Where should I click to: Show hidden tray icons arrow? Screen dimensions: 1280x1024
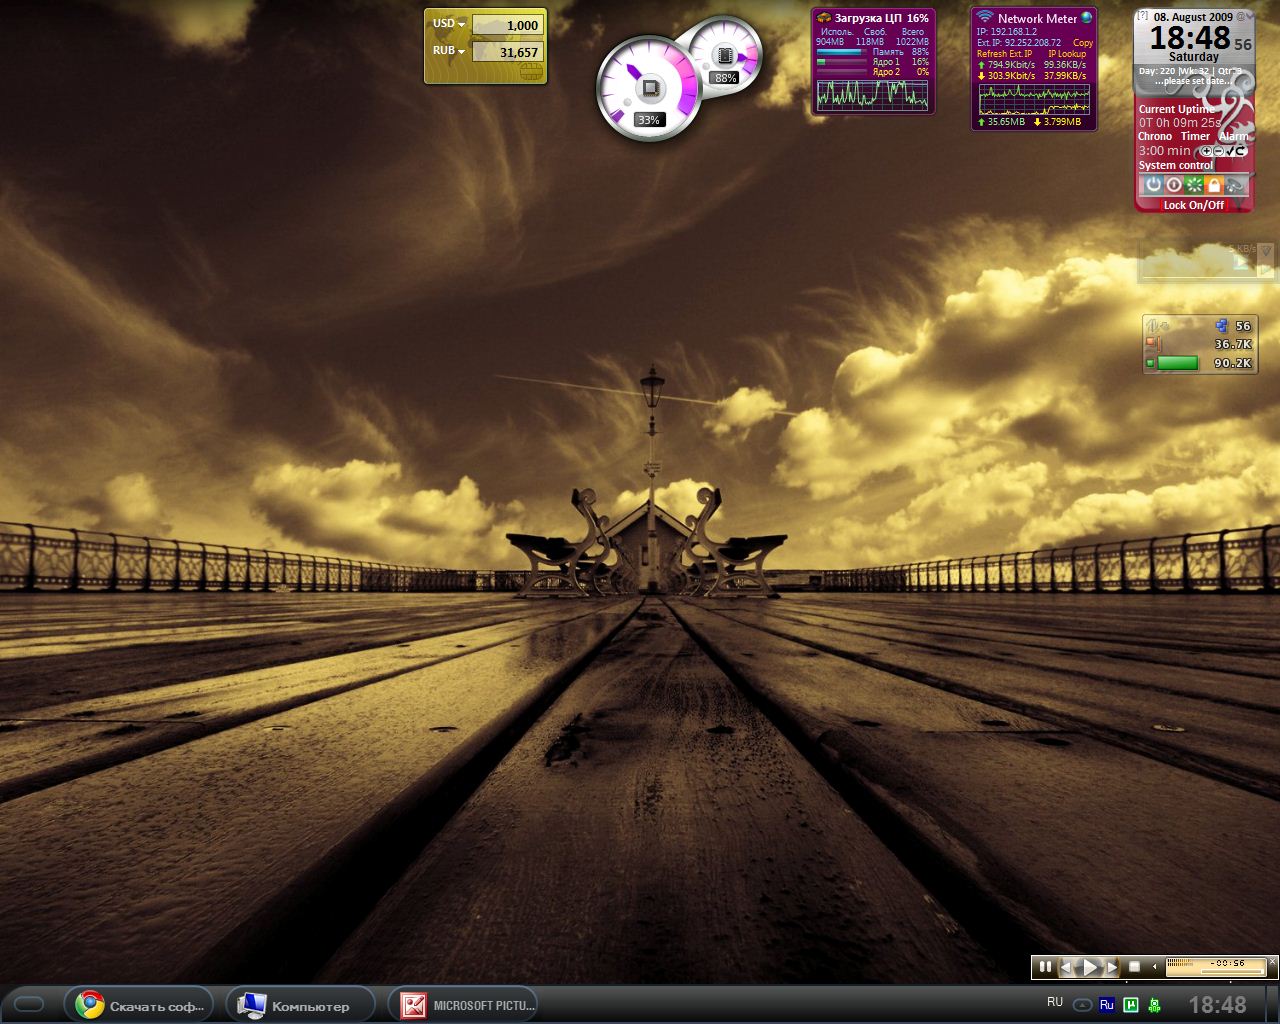coord(1082,1005)
